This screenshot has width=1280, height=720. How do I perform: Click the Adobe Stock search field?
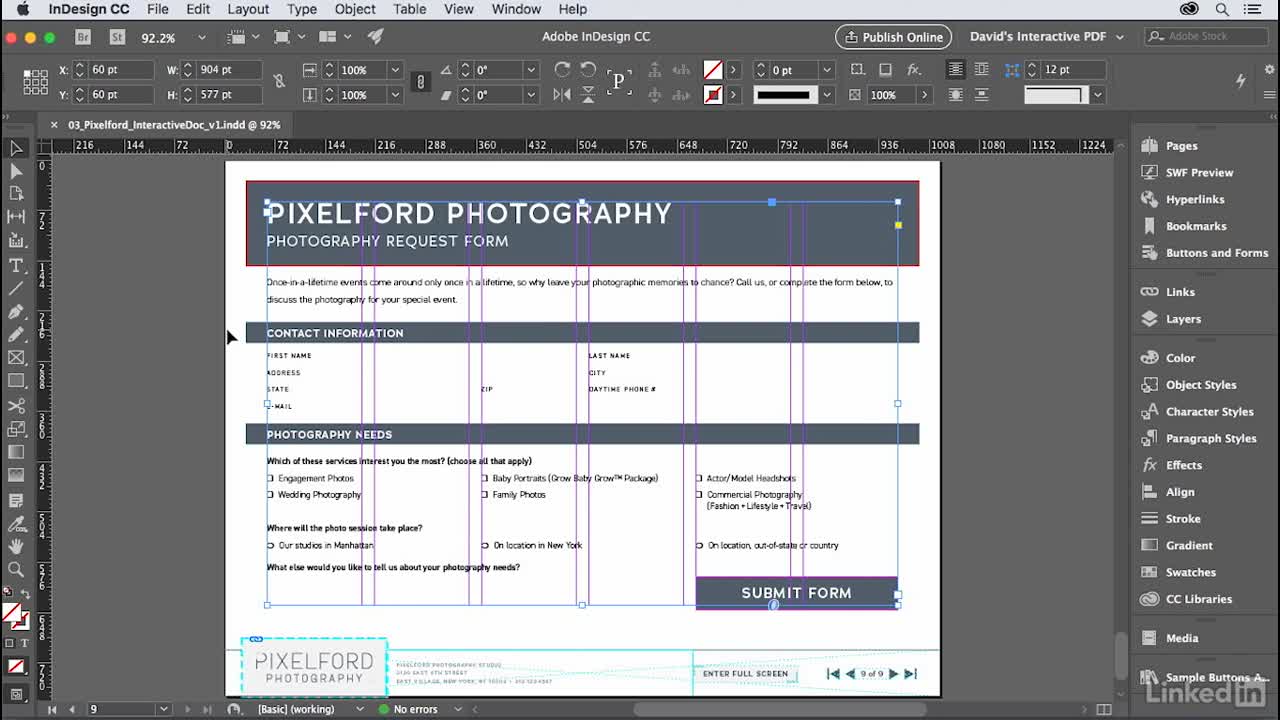(1208, 37)
